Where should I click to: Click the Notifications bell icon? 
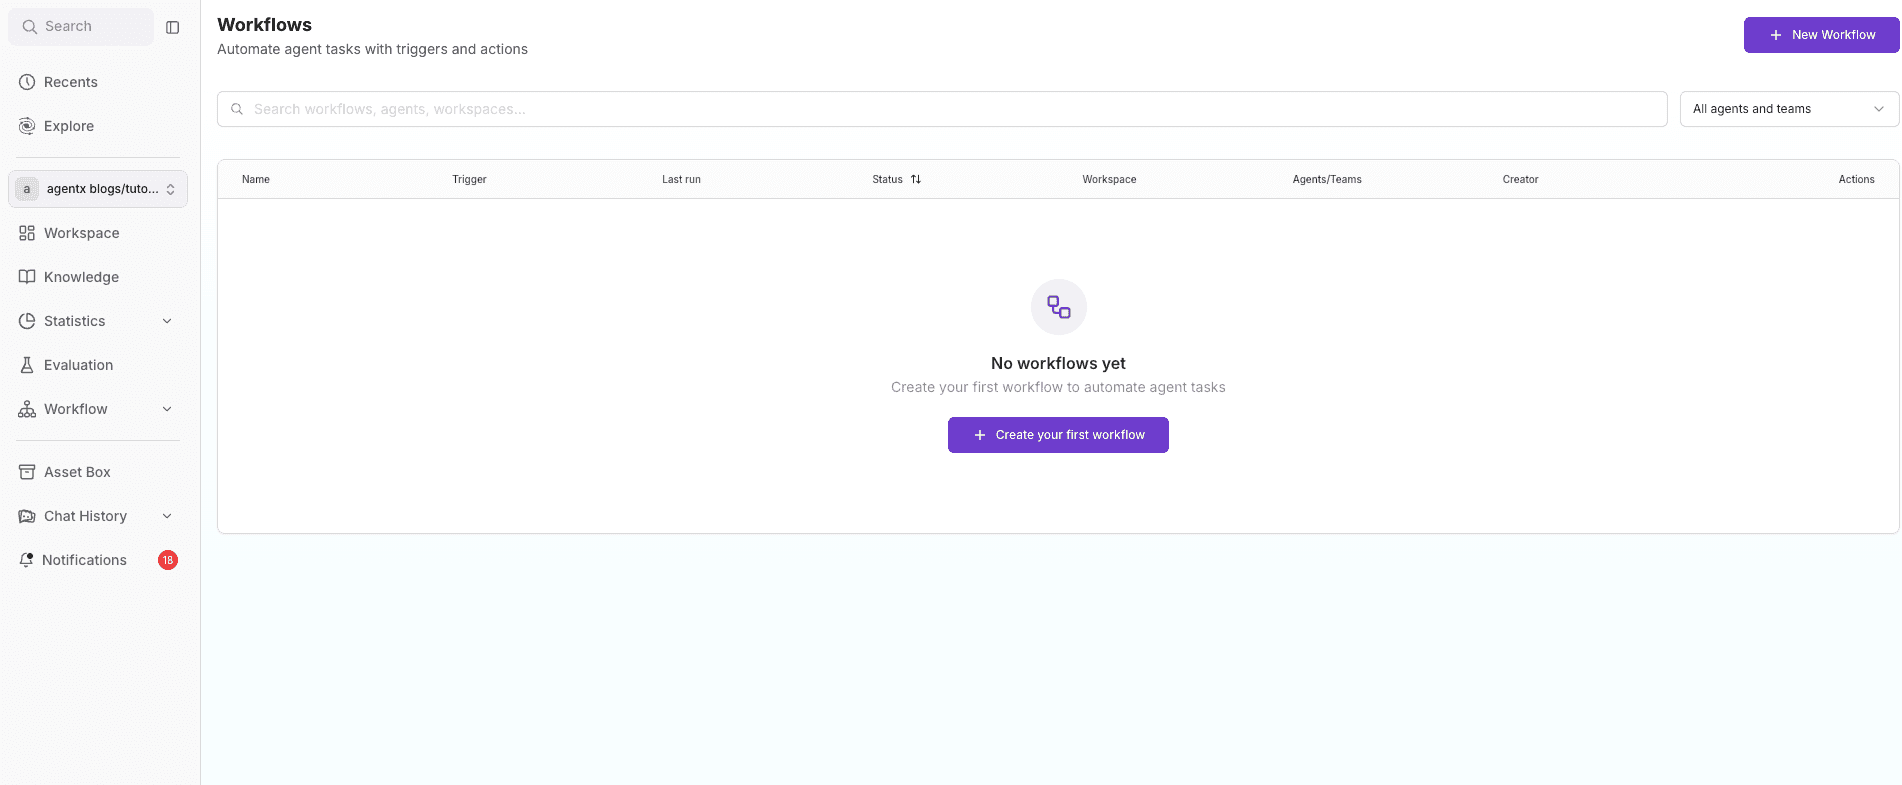click(26, 560)
